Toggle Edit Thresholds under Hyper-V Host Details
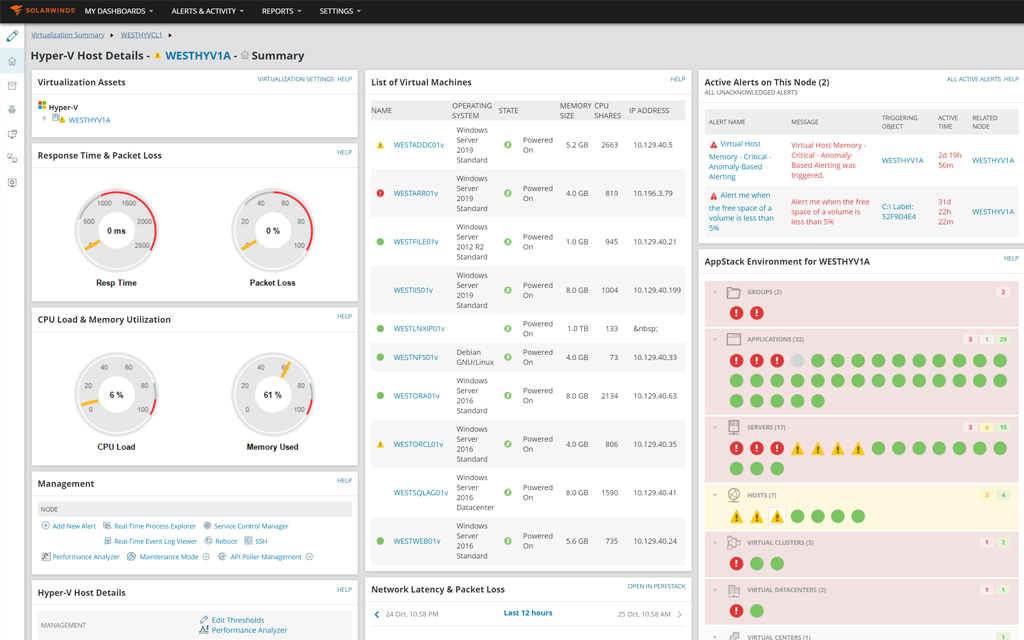1024x640 pixels. [x=237, y=620]
